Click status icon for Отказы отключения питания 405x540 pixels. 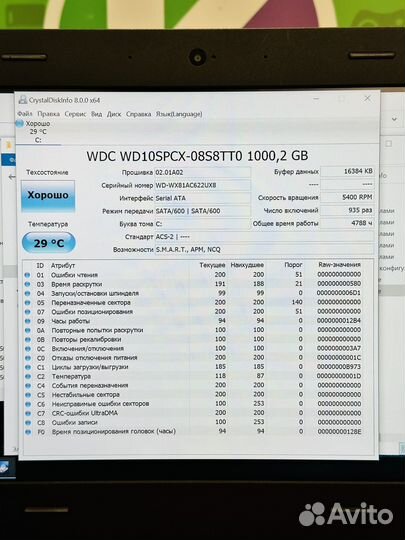(x=28, y=358)
